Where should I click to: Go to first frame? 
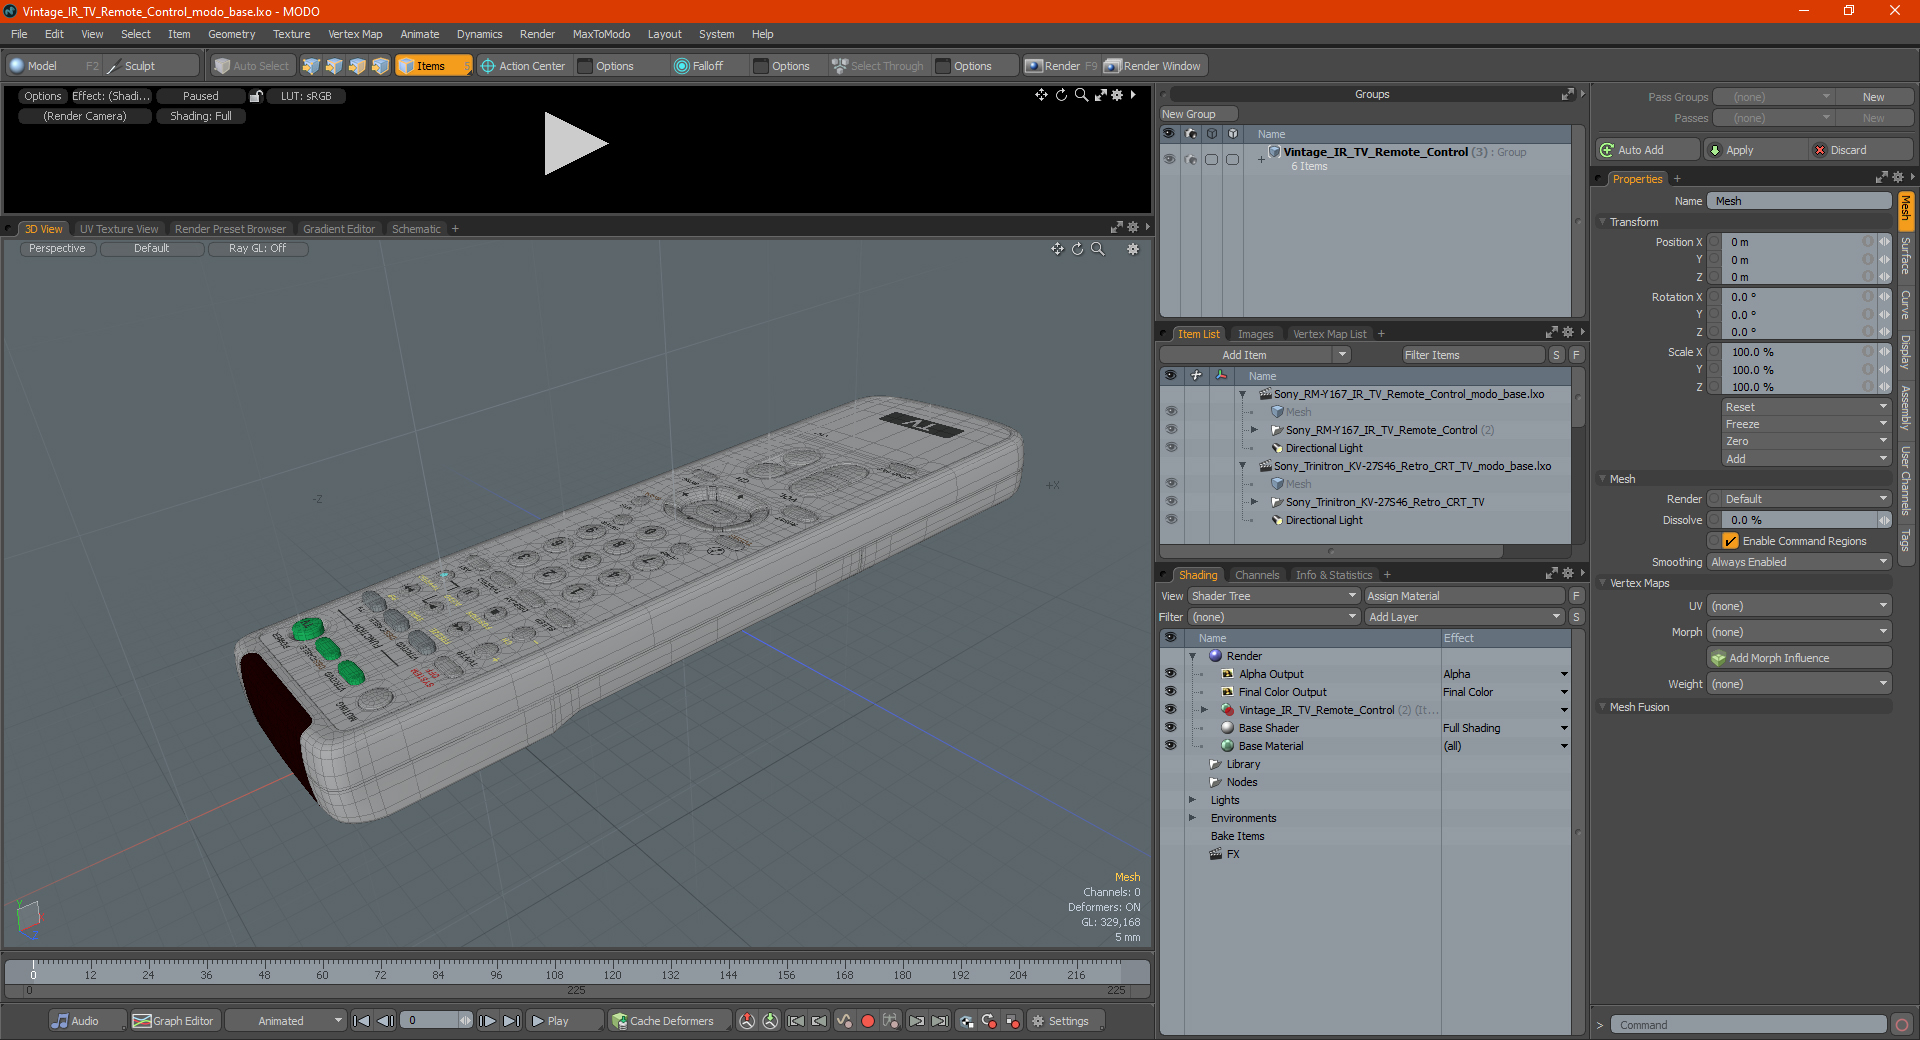tap(362, 1021)
